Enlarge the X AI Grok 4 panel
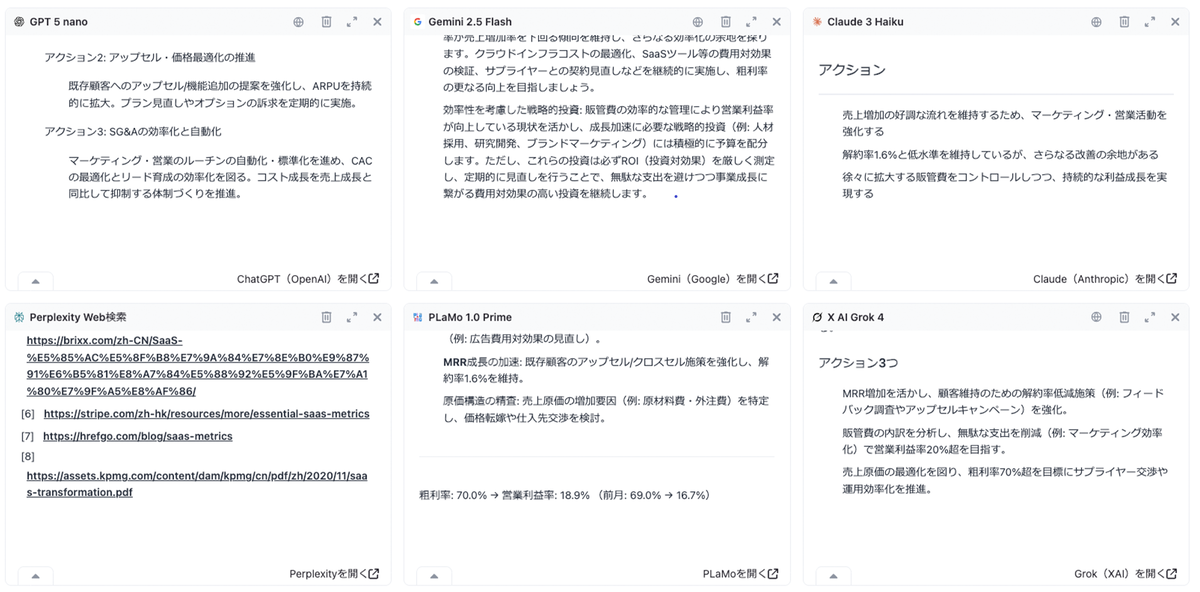The width and height of the screenshot is (1200, 592). pyautogui.click(x=1150, y=317)
